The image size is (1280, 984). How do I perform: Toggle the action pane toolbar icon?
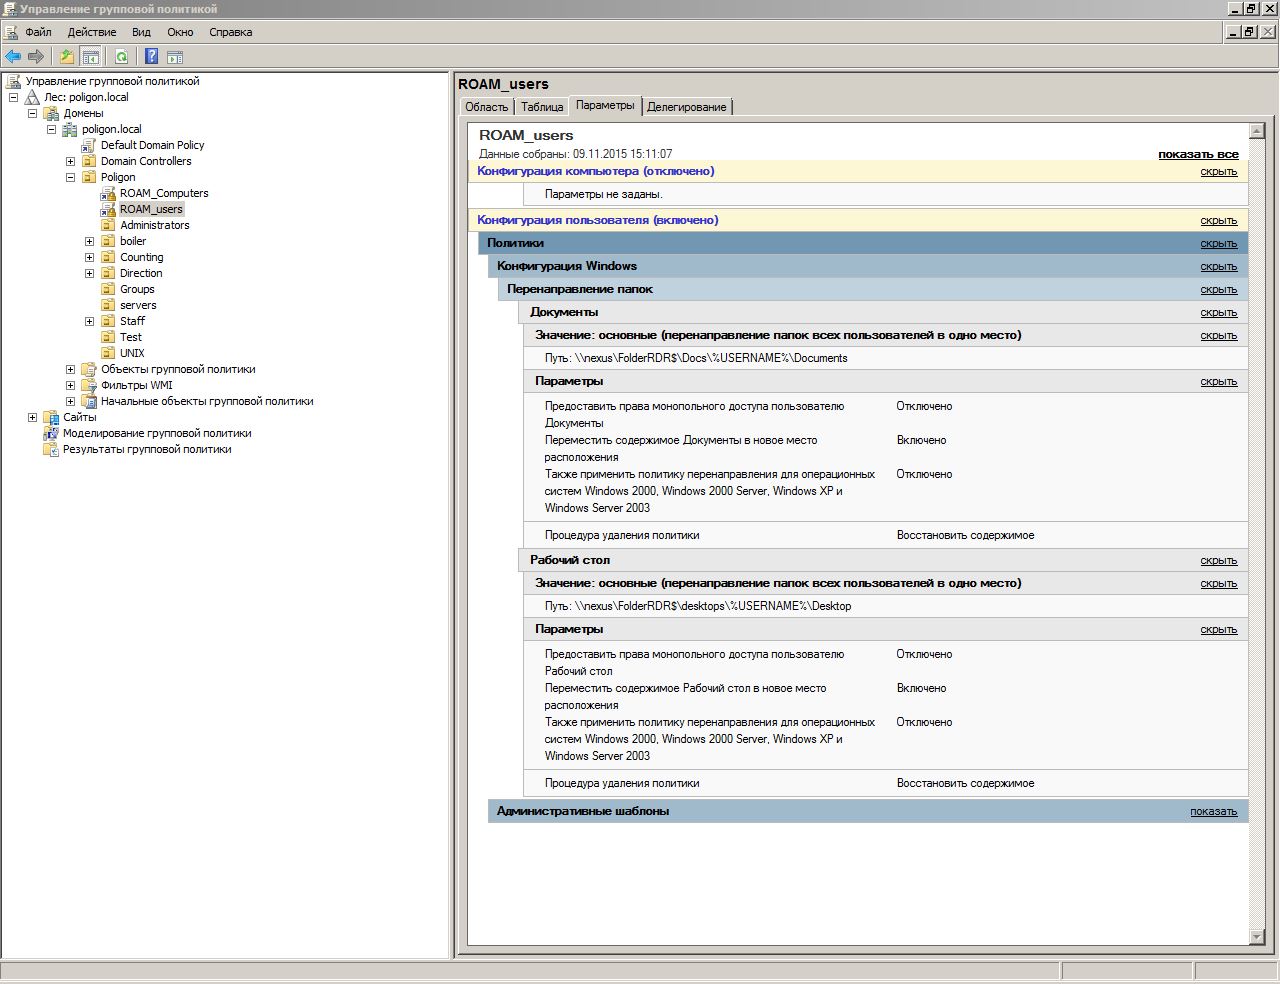point(175,56)
